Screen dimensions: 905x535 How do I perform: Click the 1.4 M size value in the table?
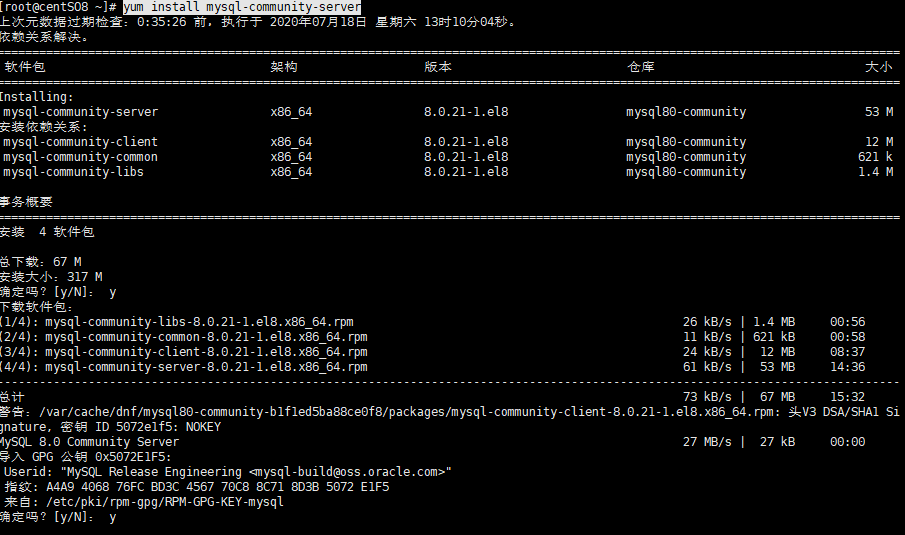pyautogui.click(x=876, y=172)
